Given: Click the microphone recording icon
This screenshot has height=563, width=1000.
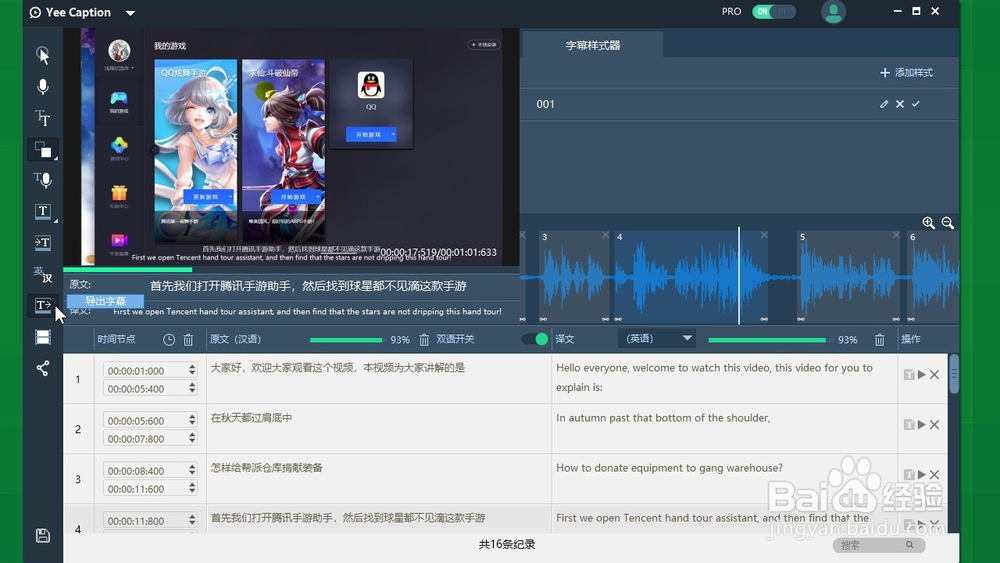Looking at the screenshot, I should click(43, 87).
